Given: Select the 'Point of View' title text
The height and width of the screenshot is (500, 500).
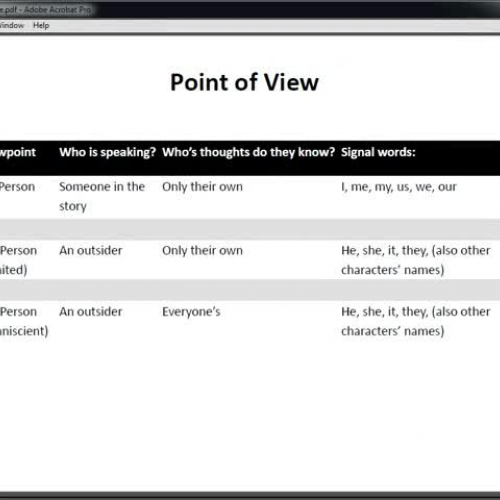Looking at the screenshot, I should click(244, 82).
